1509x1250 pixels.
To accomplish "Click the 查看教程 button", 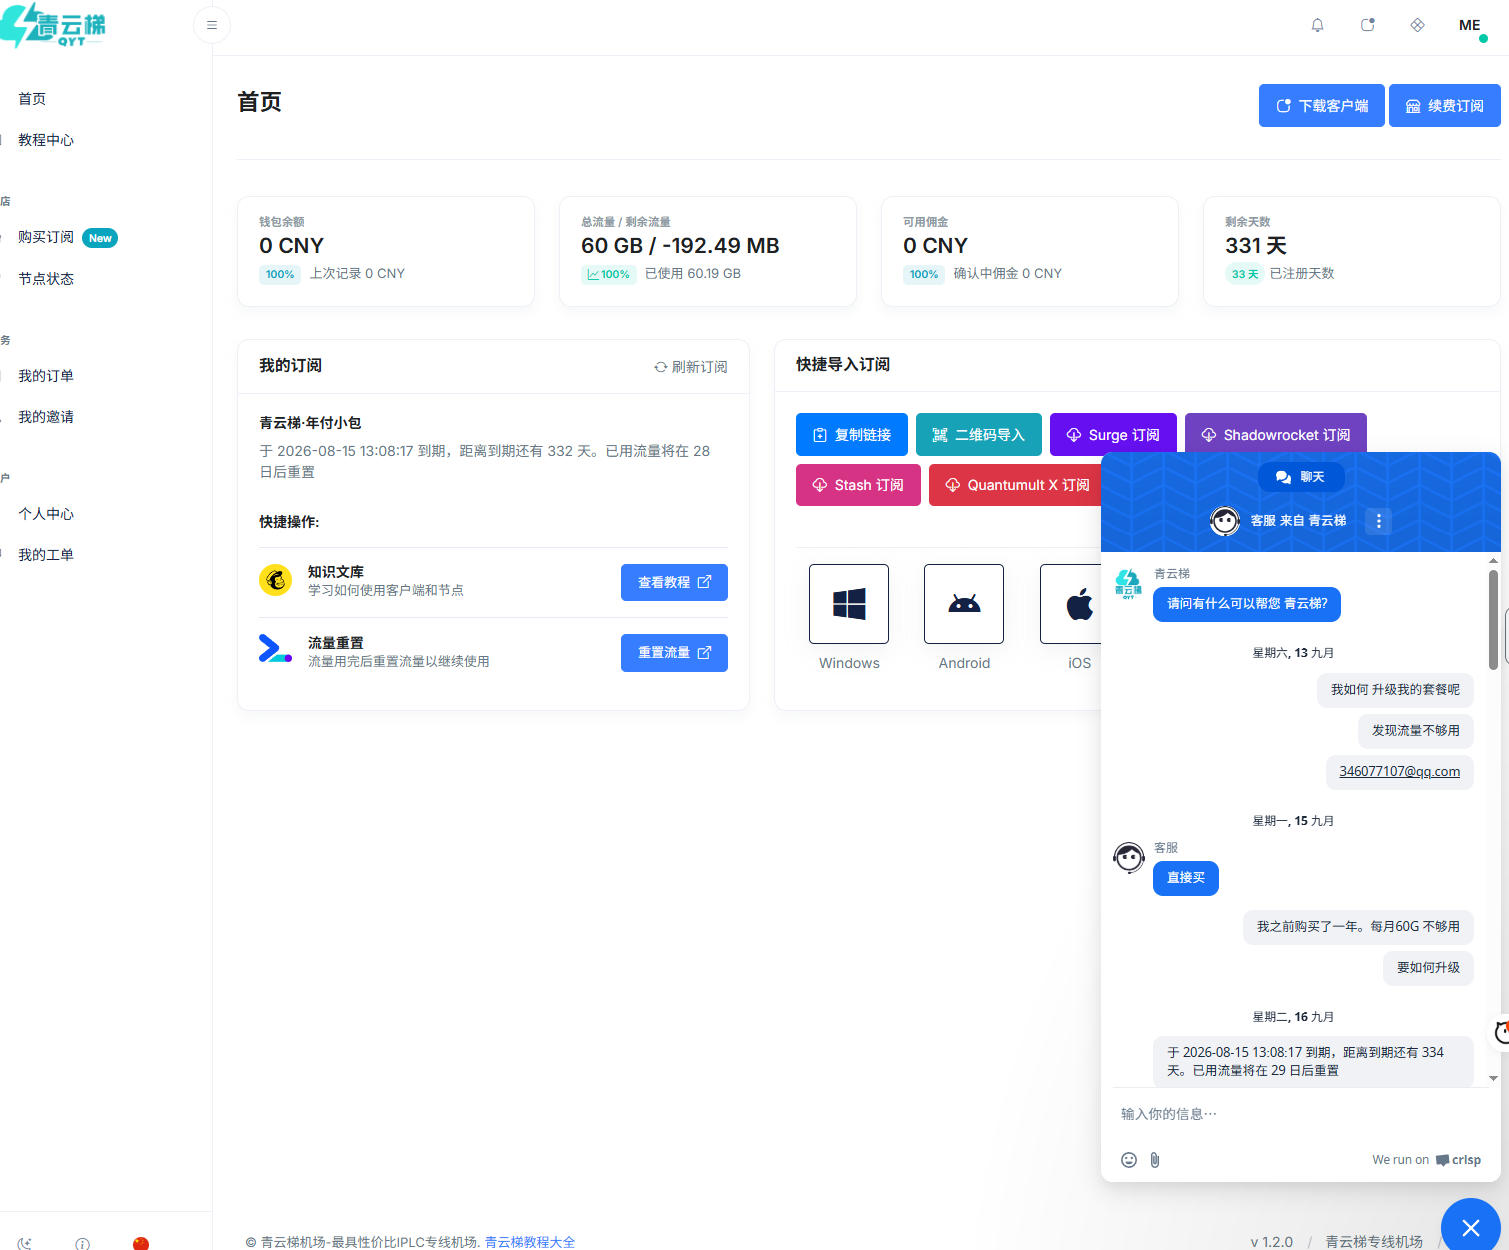I will click(x=674, y=582).
